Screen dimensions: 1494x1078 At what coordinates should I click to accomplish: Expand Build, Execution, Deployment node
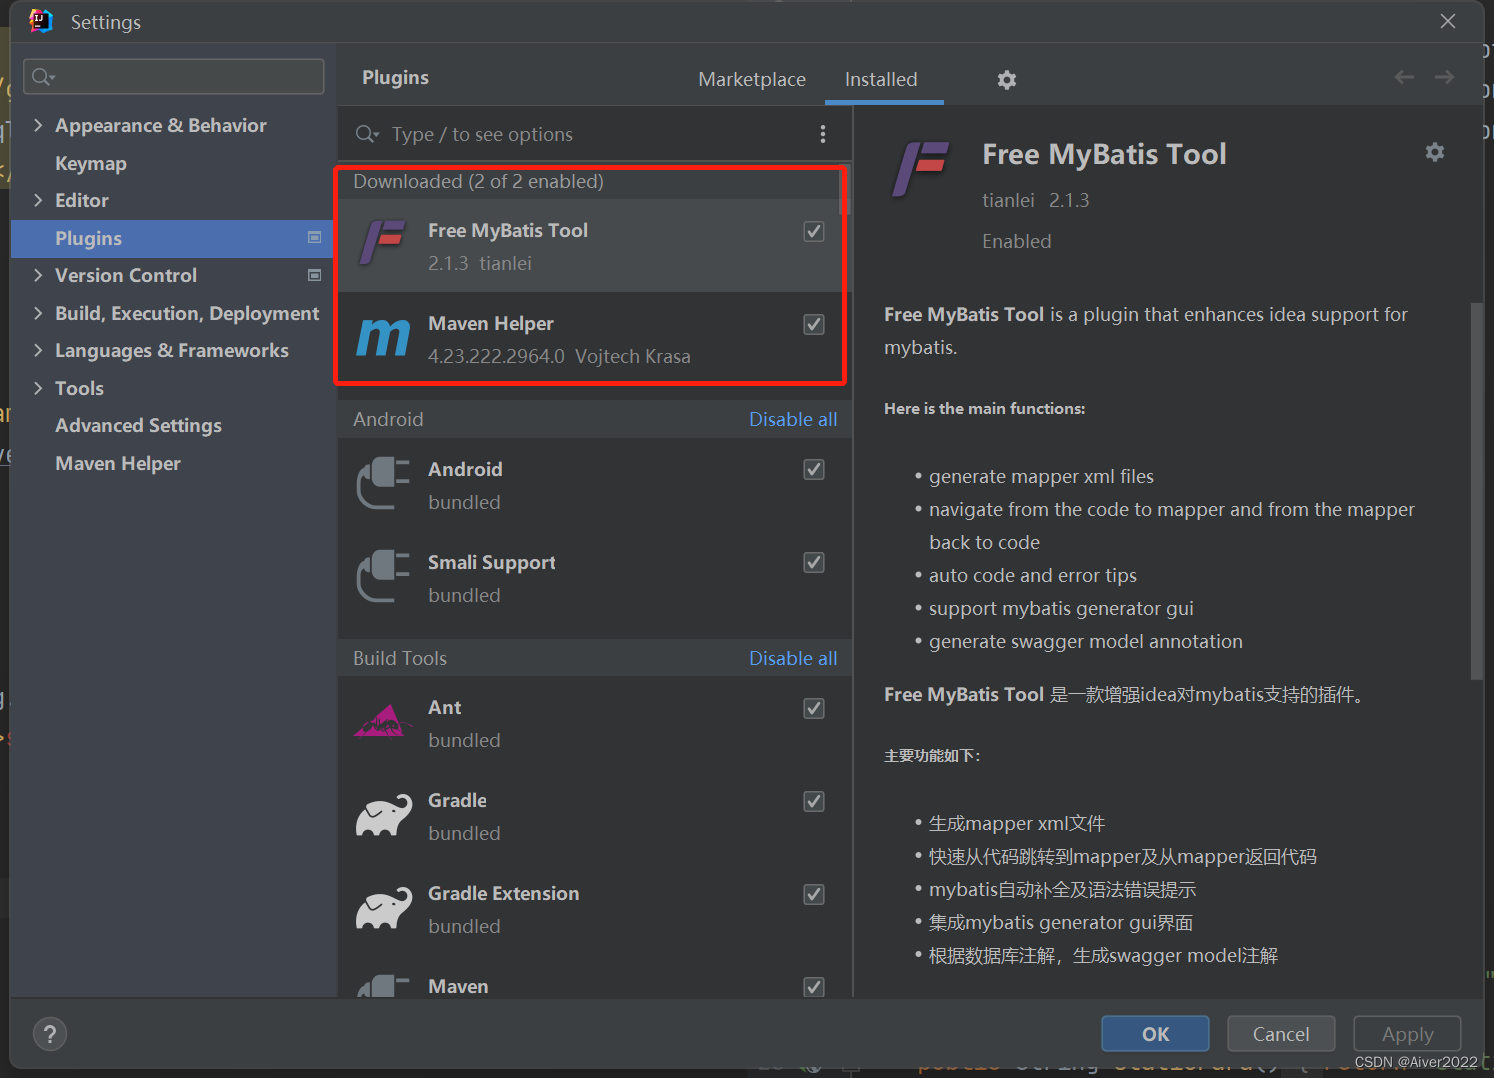tap(38, 313)
